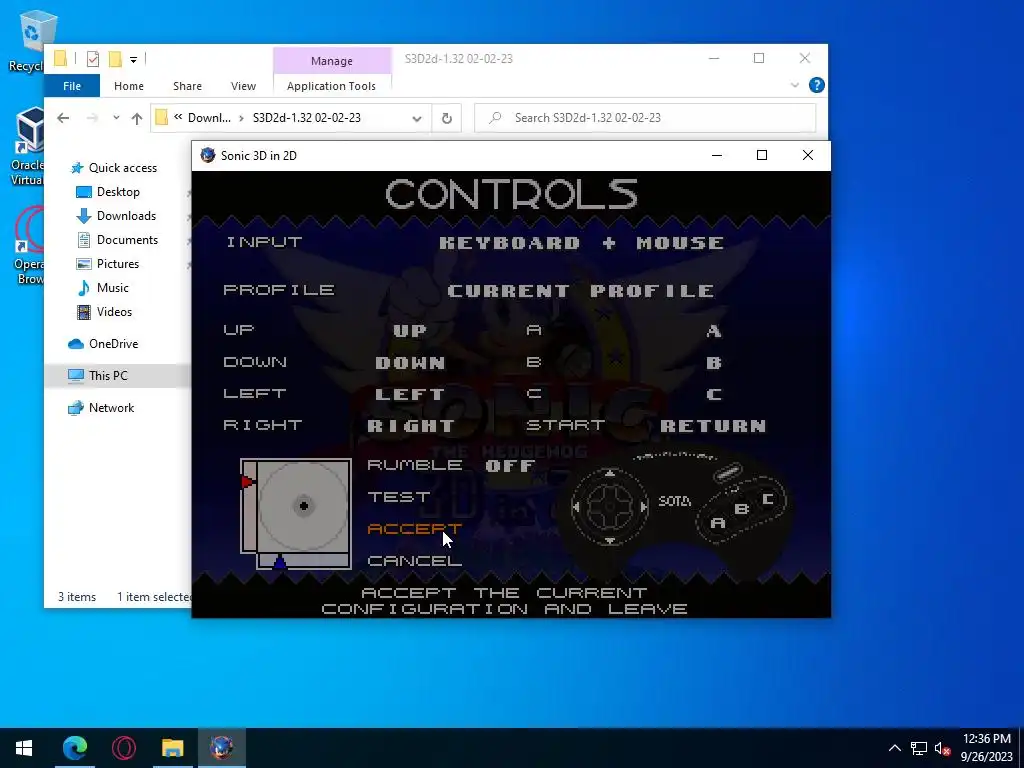
Task: Select This PC in navigation pane
Action: pos(118,376)
